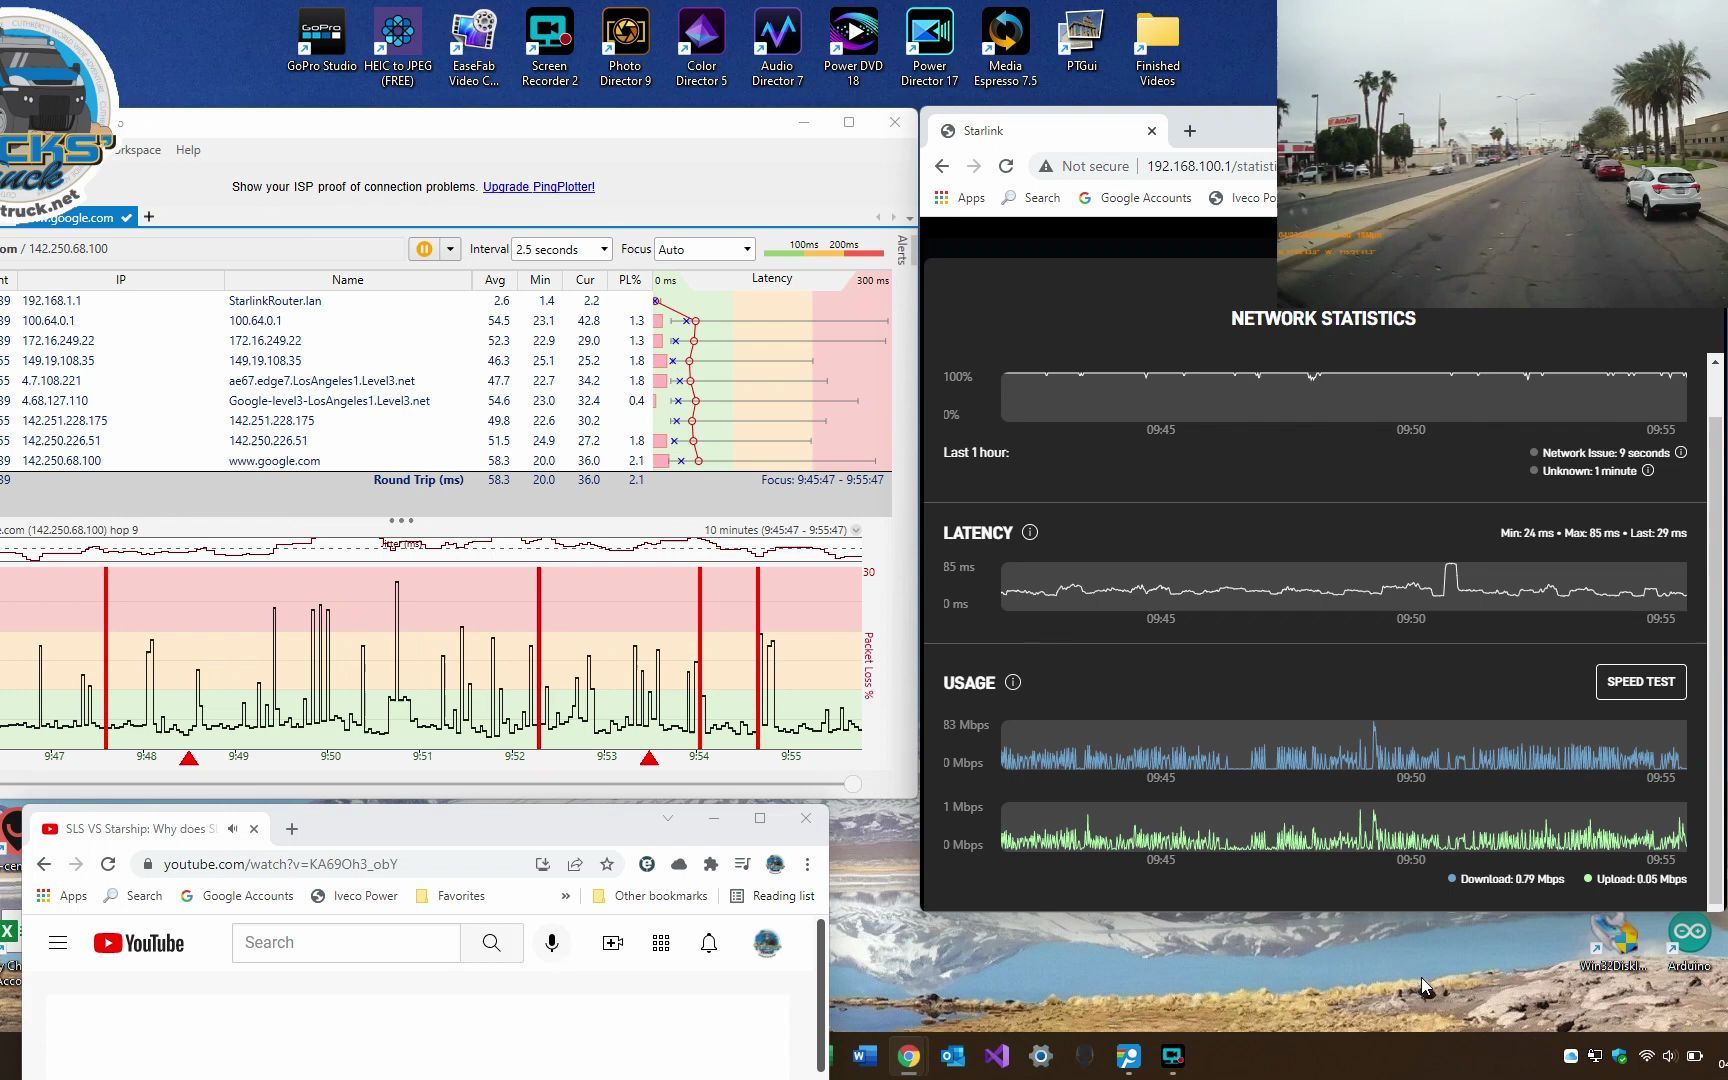
Task: Open Chrome three-dot menu in YouTube window
Action: [807, 864]
